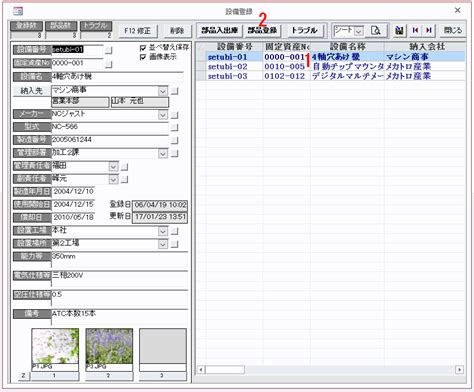Image resolution: width=474 pixels, height=392 pixels.
Task: Toggle 画像表示 checkbox
Action: tap(143, 57)
